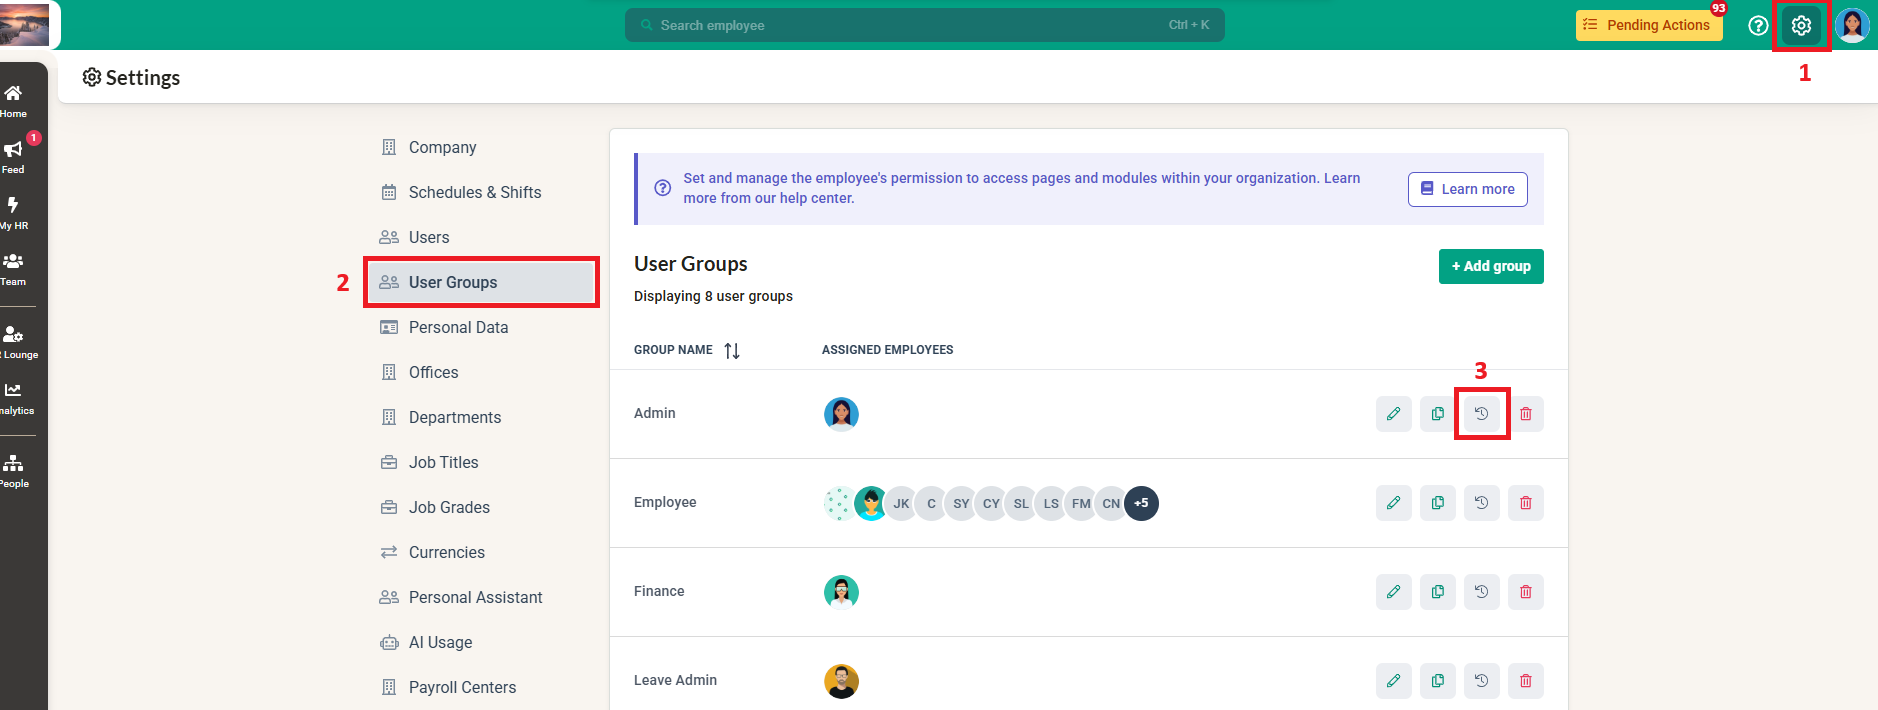The image size is (1878, 710).
Task: Delete the Finance user group
Action: 1525,592
